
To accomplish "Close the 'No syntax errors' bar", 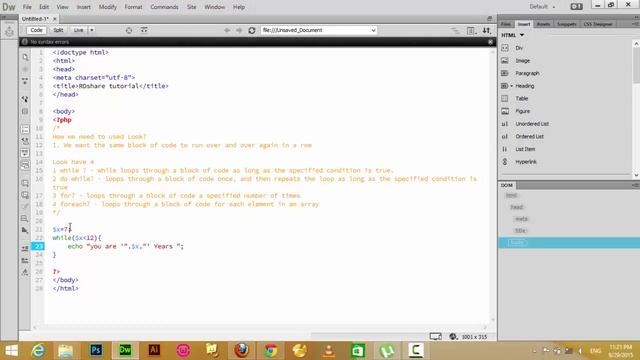I will pos(491,42).
